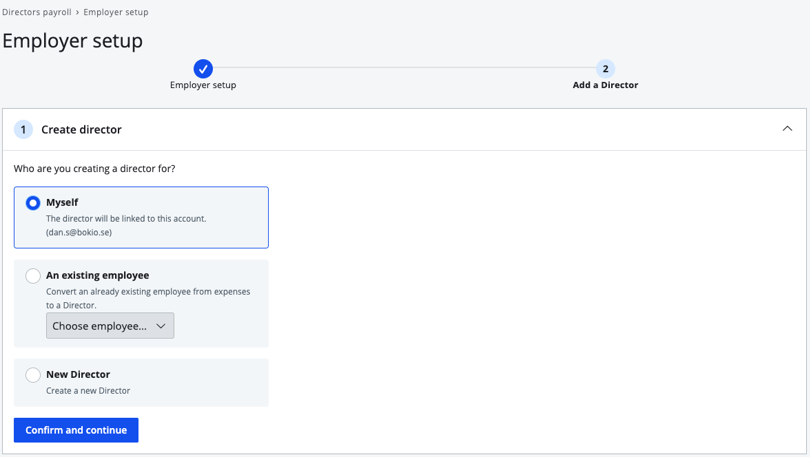Screen dimensions: 810x457
Task: Select the An existing employee radio button
Action: click(33, 276)
